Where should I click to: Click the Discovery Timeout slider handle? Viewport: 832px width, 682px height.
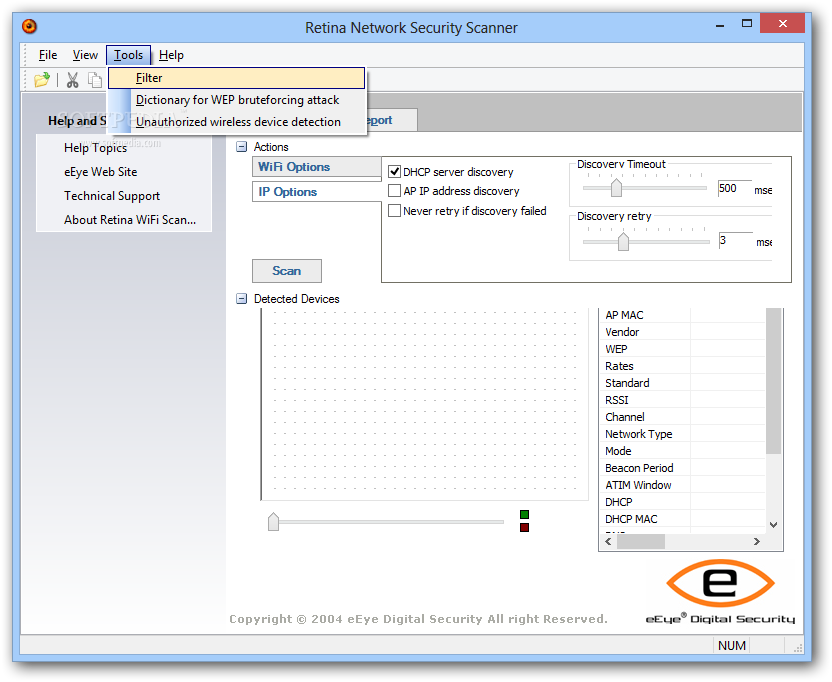tap(616, 187)
